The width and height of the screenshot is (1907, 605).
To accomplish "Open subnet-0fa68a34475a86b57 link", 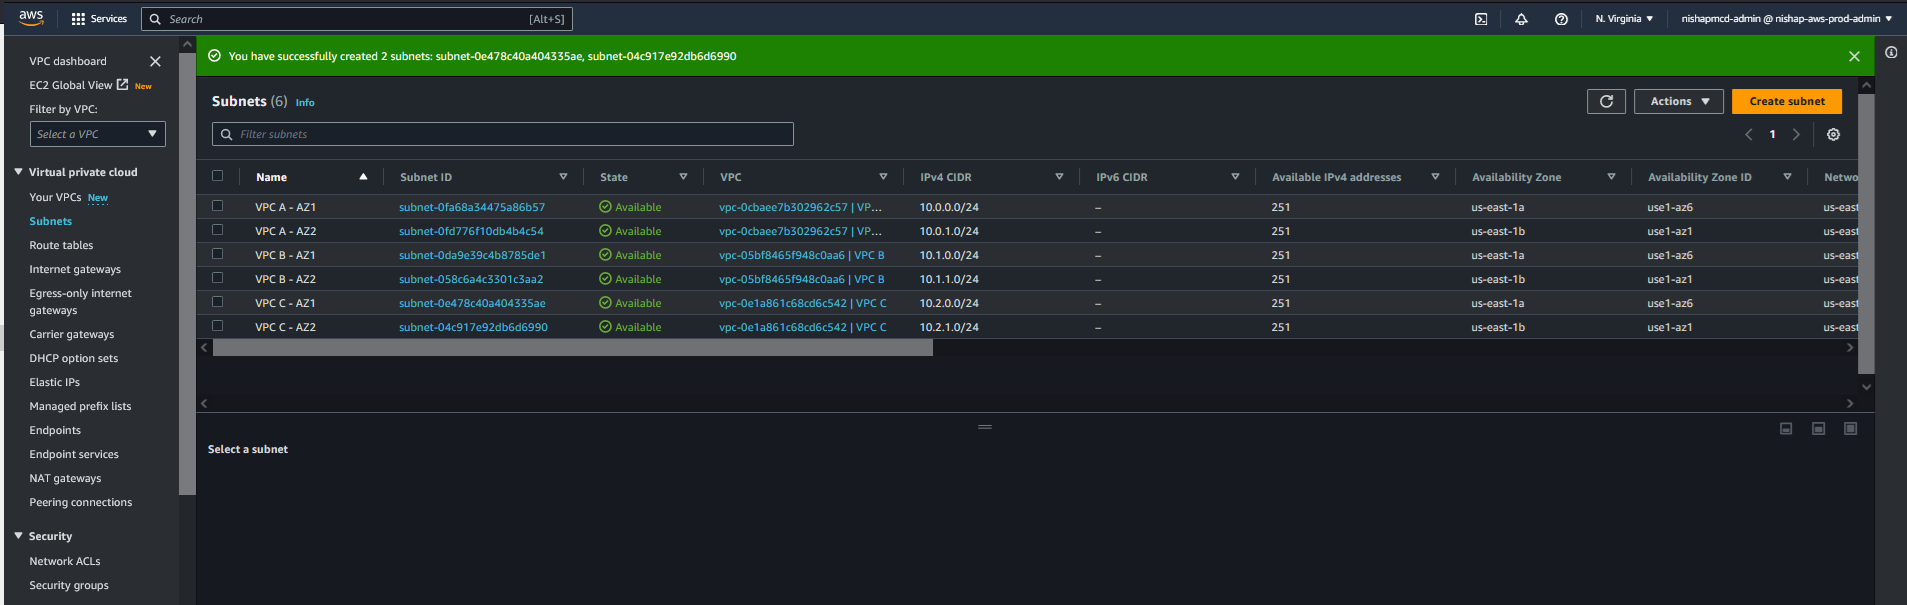I will (x=472, y=207).
